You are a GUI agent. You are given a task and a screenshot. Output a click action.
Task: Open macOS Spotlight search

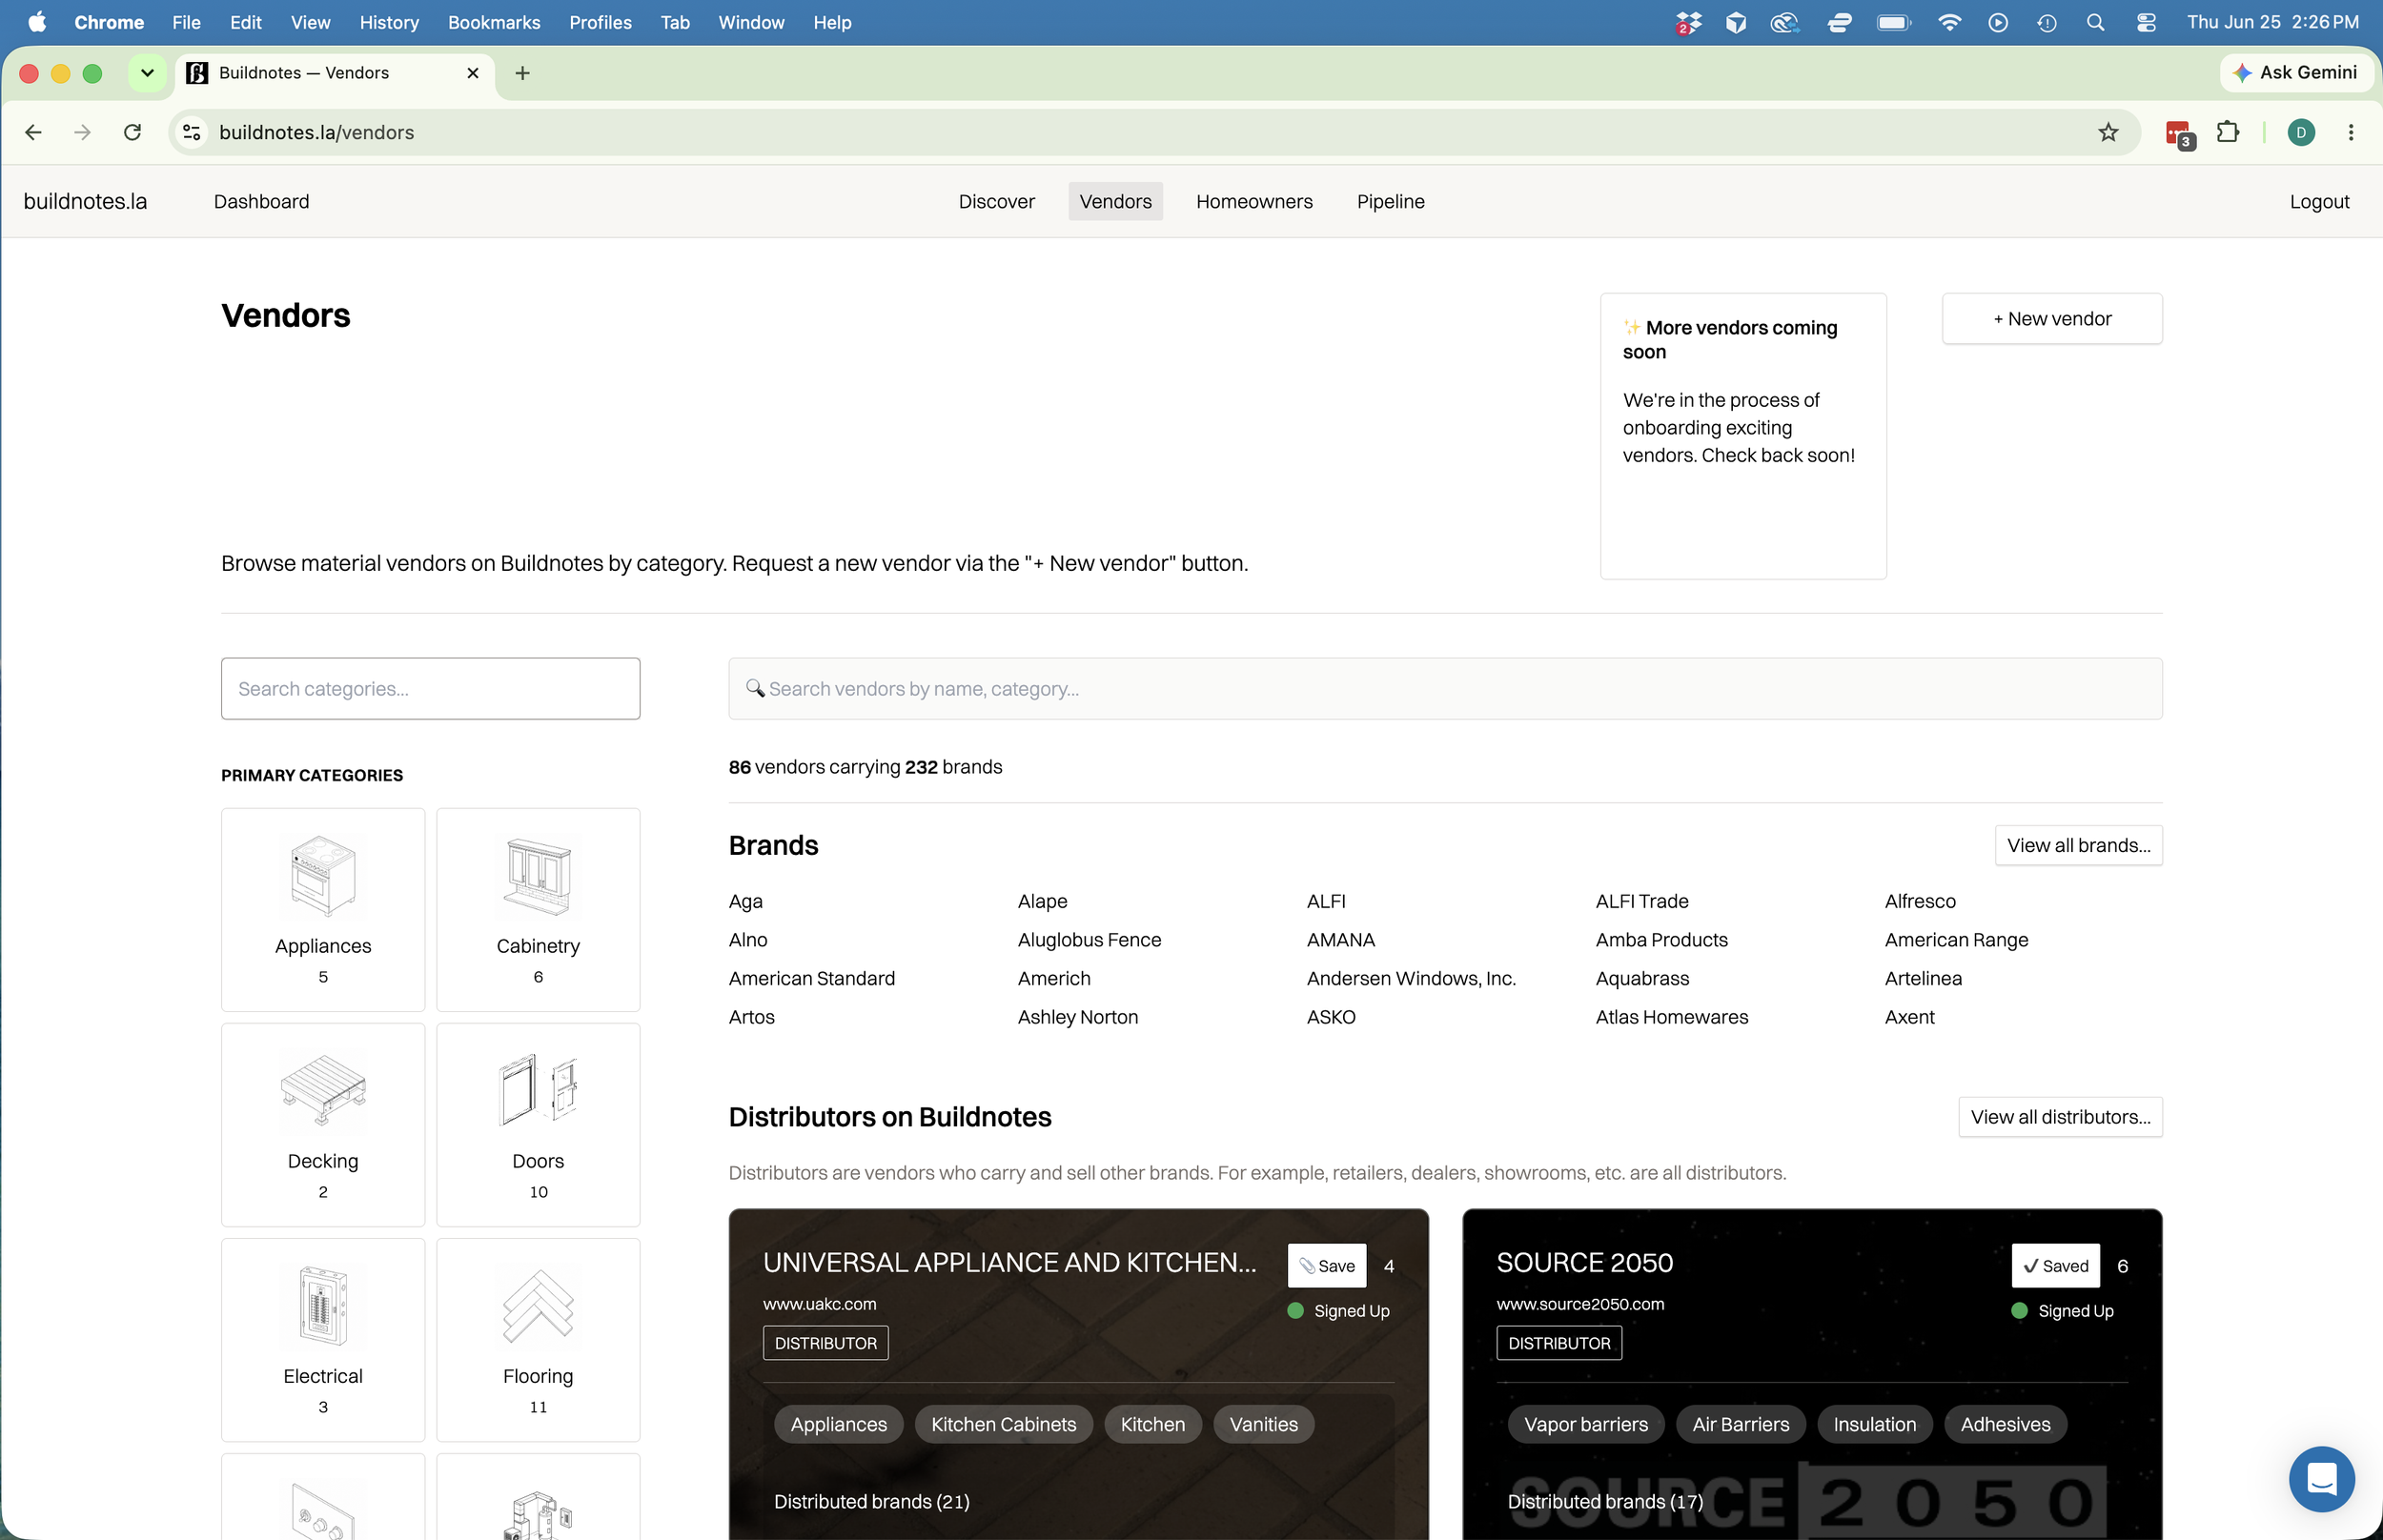[2095, 22]
